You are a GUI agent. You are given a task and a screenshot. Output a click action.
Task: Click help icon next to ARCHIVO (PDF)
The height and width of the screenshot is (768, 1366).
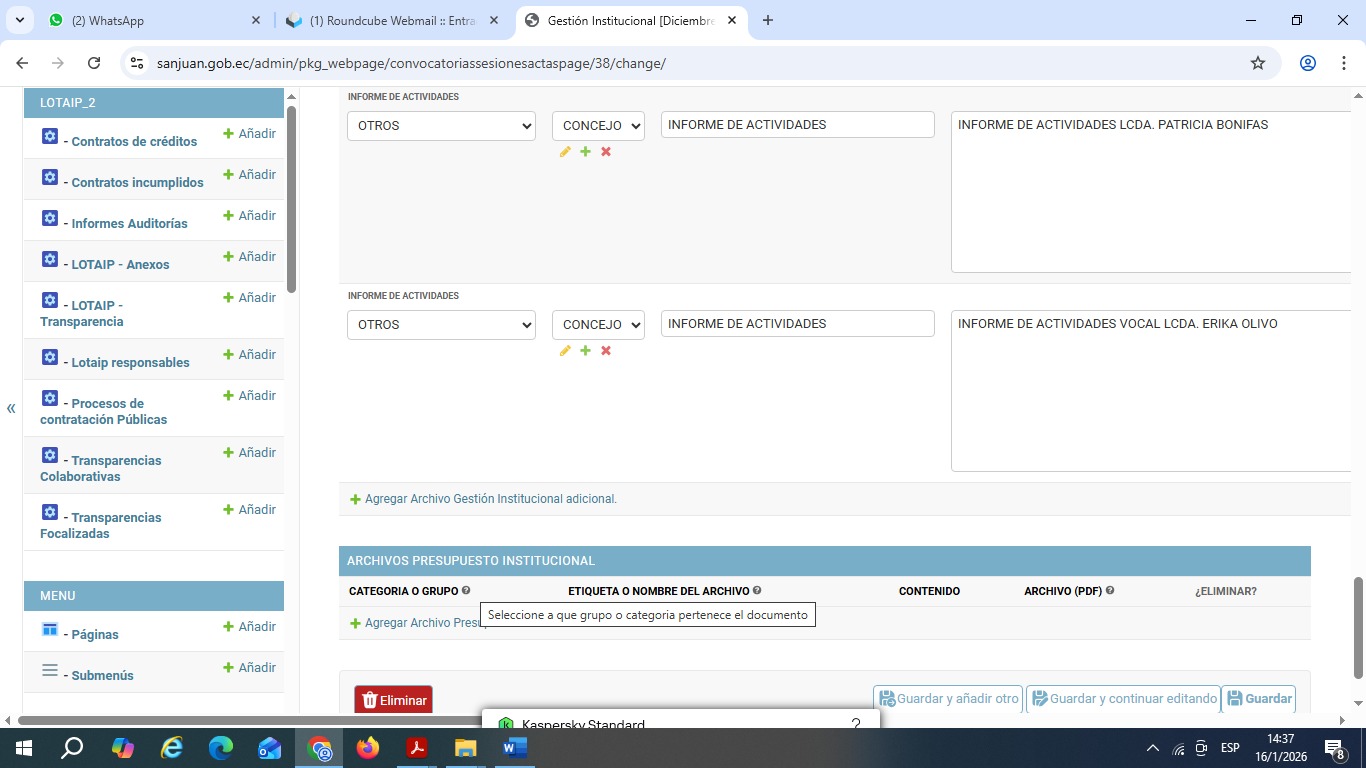click(1110, 591)
